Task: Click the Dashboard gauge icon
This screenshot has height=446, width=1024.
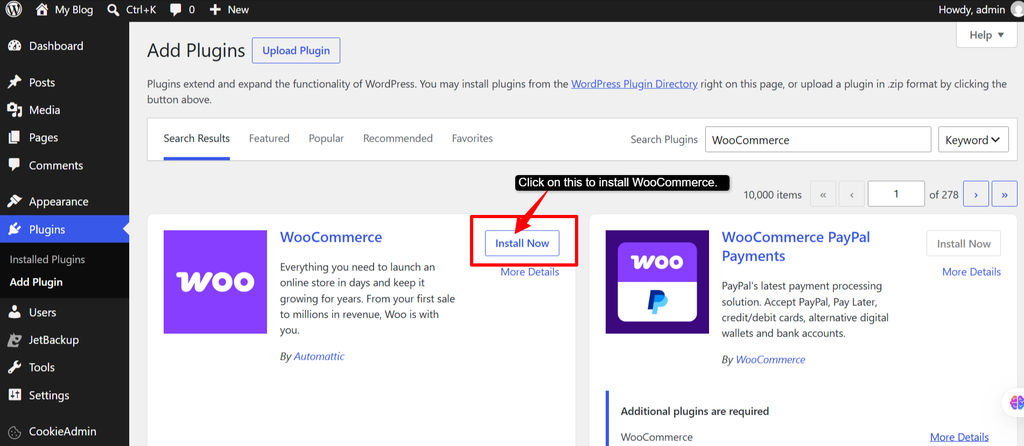Action: click(14, 46)
